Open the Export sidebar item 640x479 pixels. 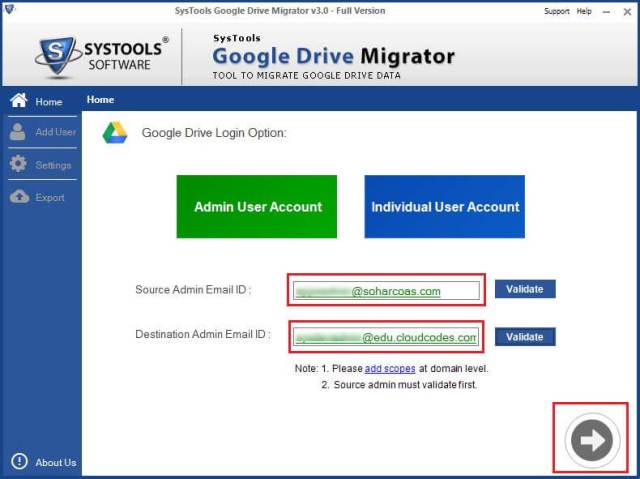click(42, 197)
